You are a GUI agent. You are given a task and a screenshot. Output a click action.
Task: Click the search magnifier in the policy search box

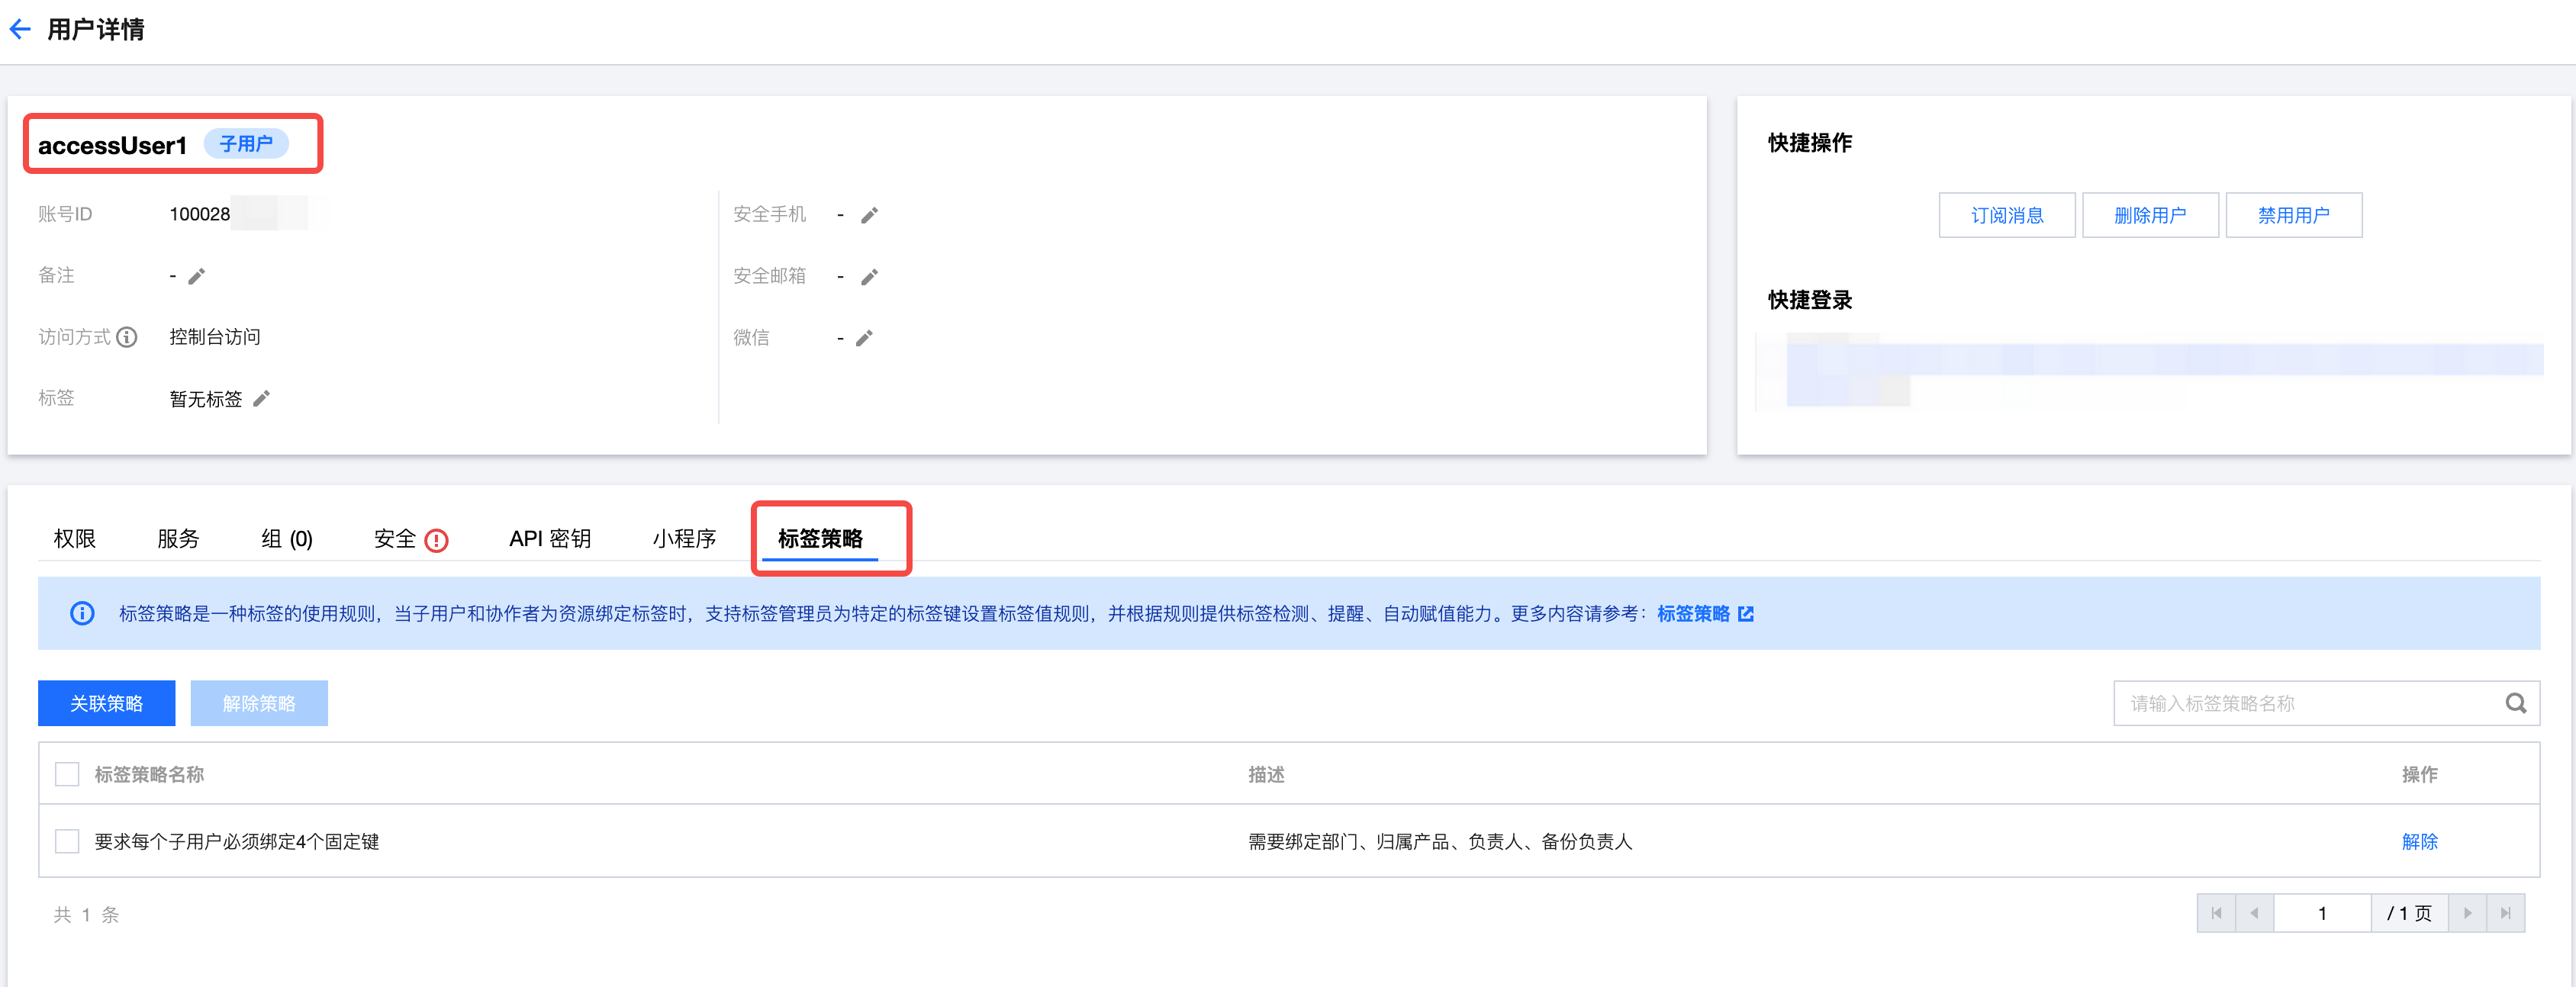pyautogui.click(x=2515, y=703)
